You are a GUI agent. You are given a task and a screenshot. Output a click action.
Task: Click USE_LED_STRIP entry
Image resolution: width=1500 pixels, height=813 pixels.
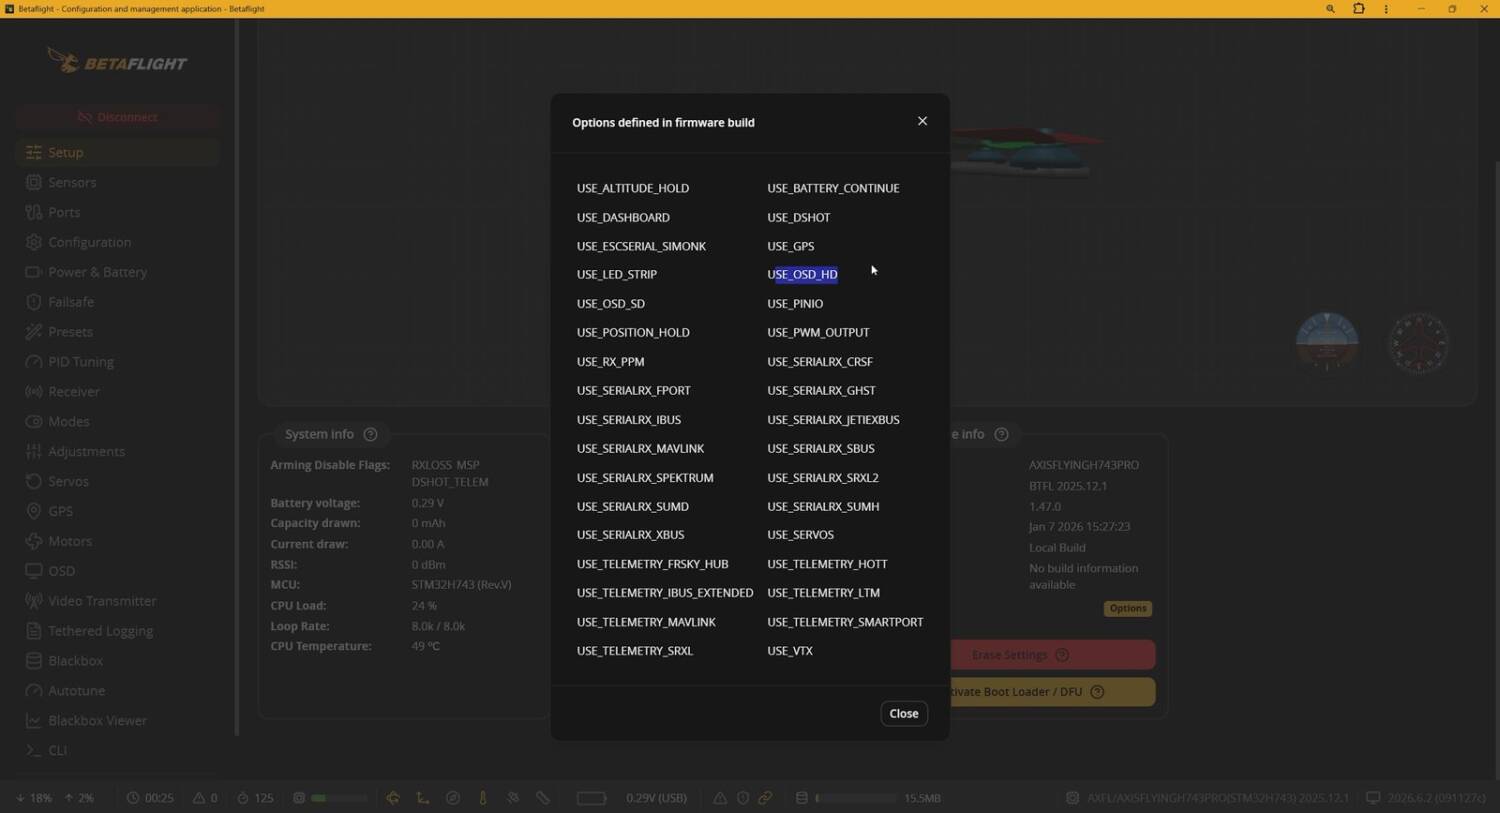[x=617, y=274]
